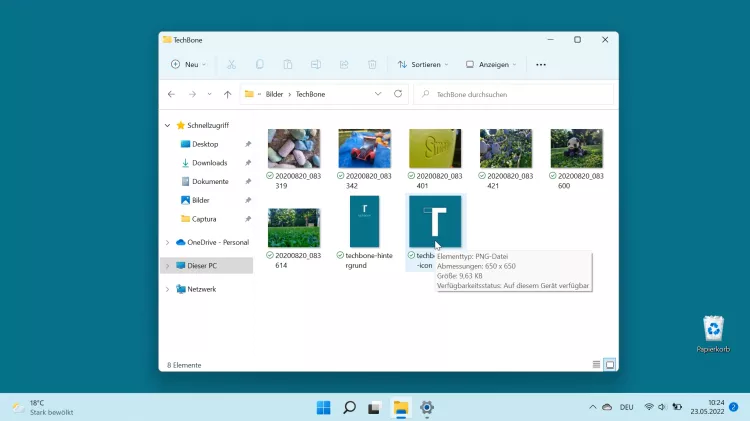Unpin Desktop using its pin icon

click(x=248, y=144)
